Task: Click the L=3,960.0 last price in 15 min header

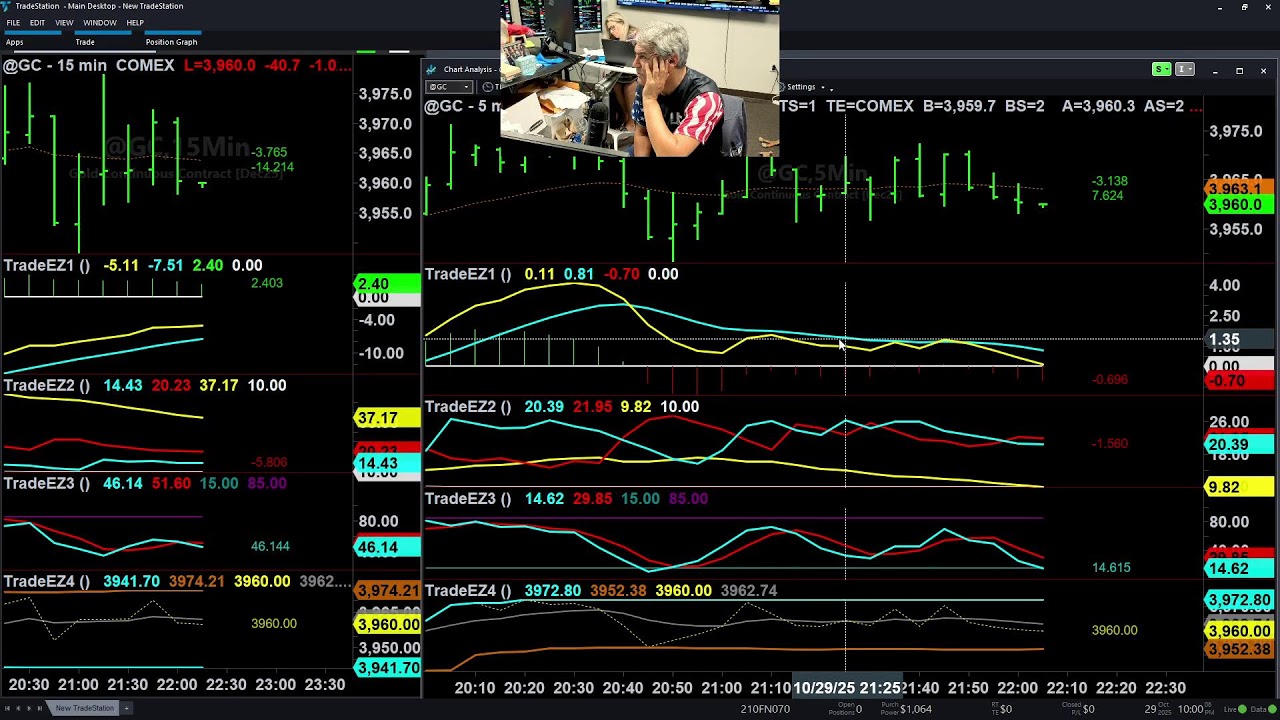Action: [219, 65]
